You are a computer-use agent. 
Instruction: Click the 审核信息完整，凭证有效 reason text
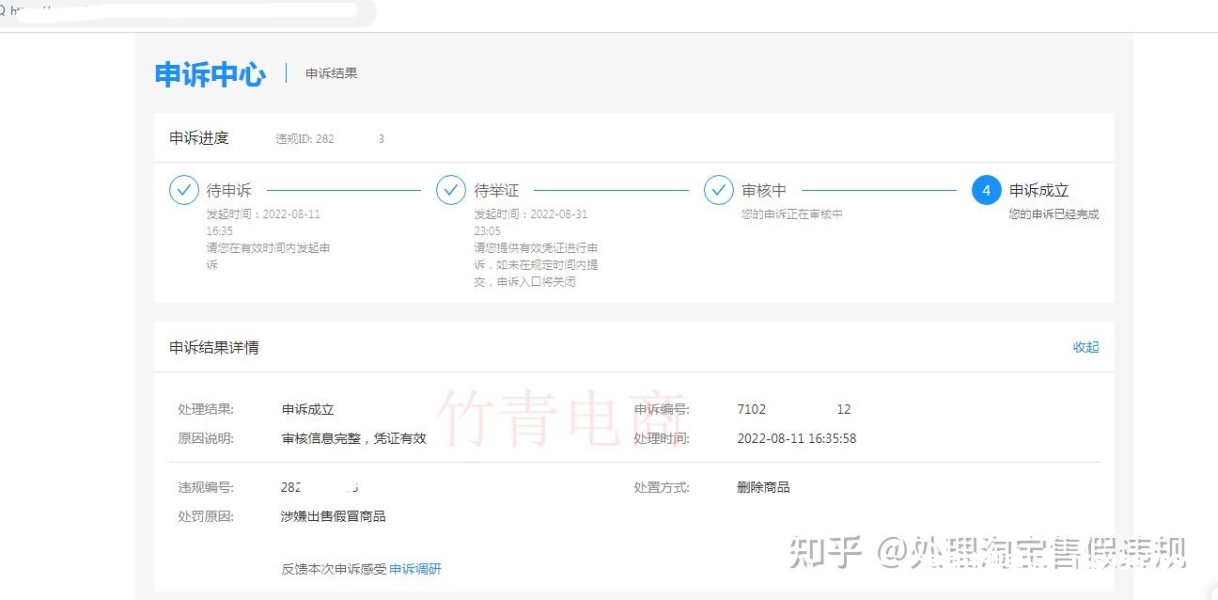(x=353, y=438)
